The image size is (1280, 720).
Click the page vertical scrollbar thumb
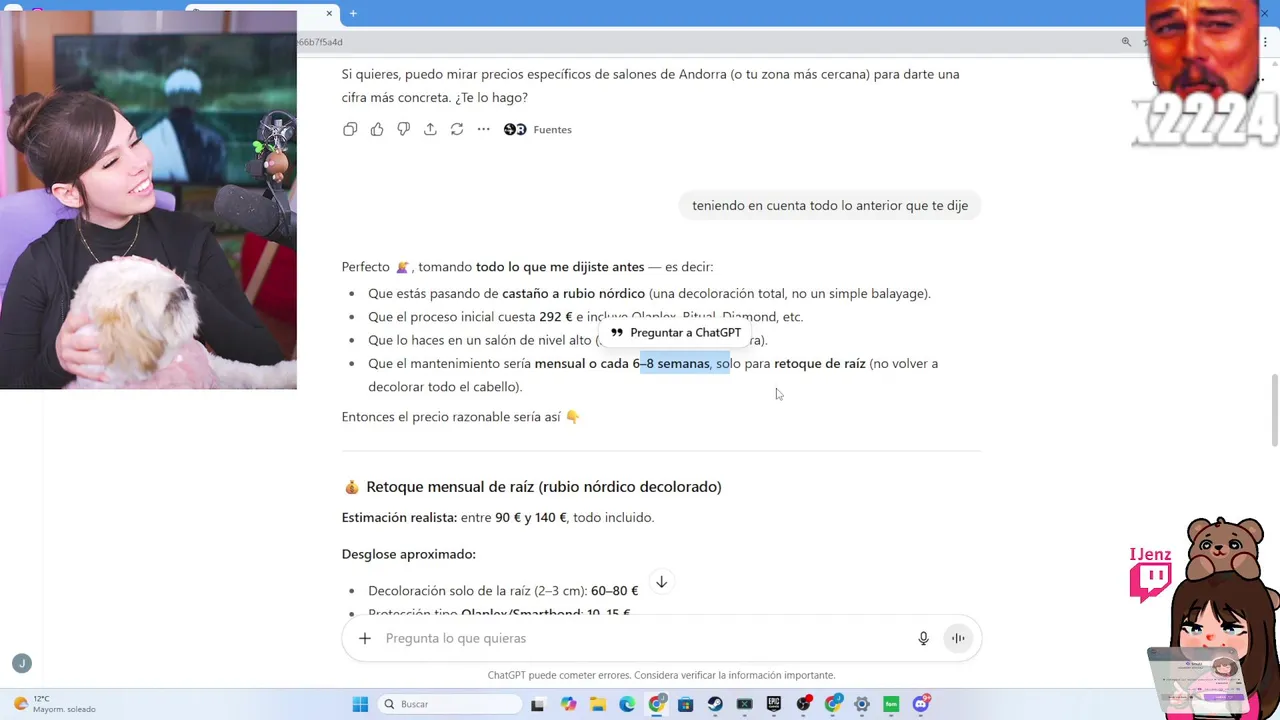tap(1274, 410)
